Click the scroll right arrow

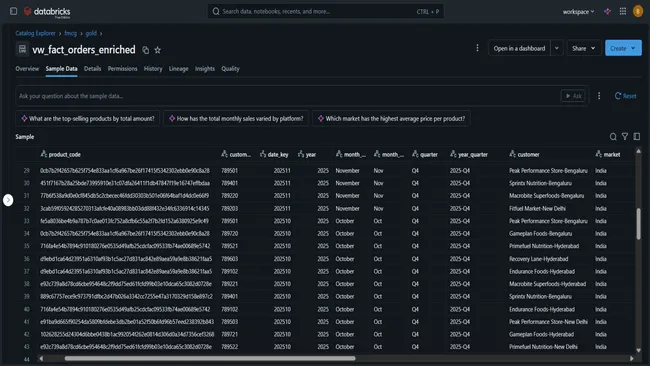click(631, 359)
